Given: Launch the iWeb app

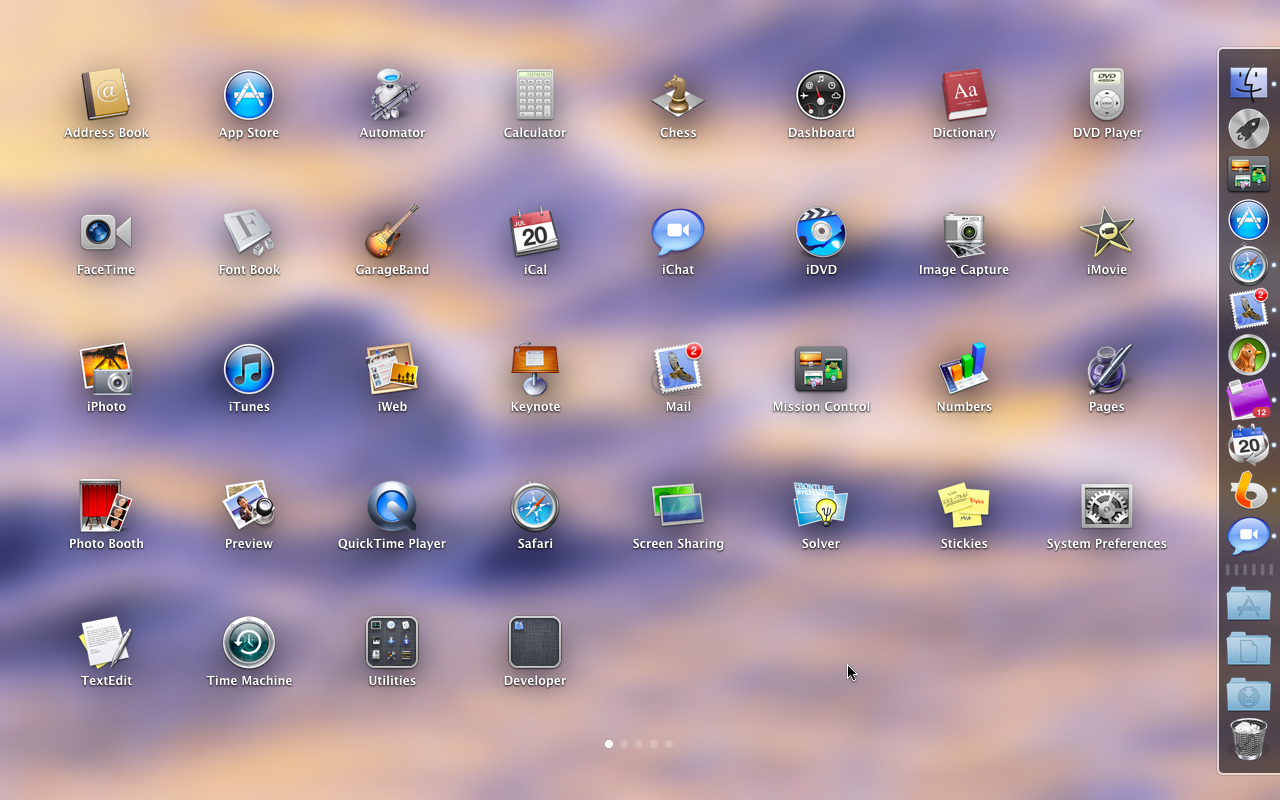Looking at the screenshot, I should [392, 369].
